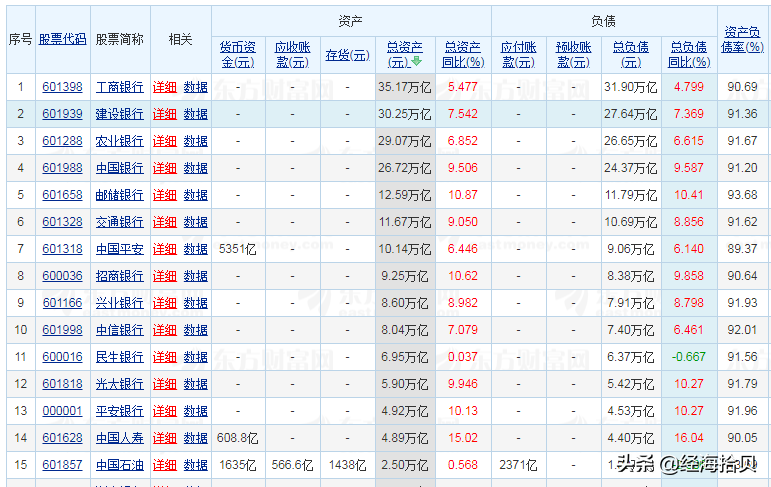Open stock code 601328 link
Screen dimensions: 771x487
tap(62, 222)
